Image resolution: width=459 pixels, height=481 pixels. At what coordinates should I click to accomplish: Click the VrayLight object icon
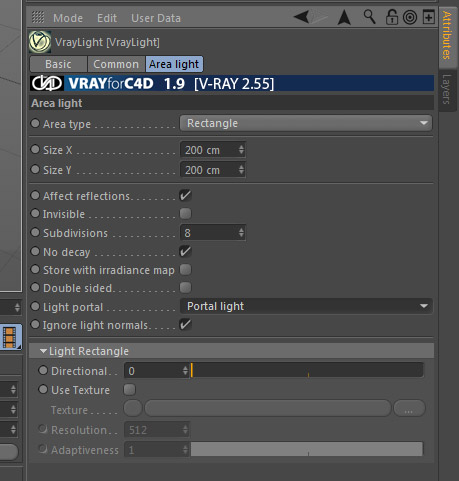pos(40,42)
